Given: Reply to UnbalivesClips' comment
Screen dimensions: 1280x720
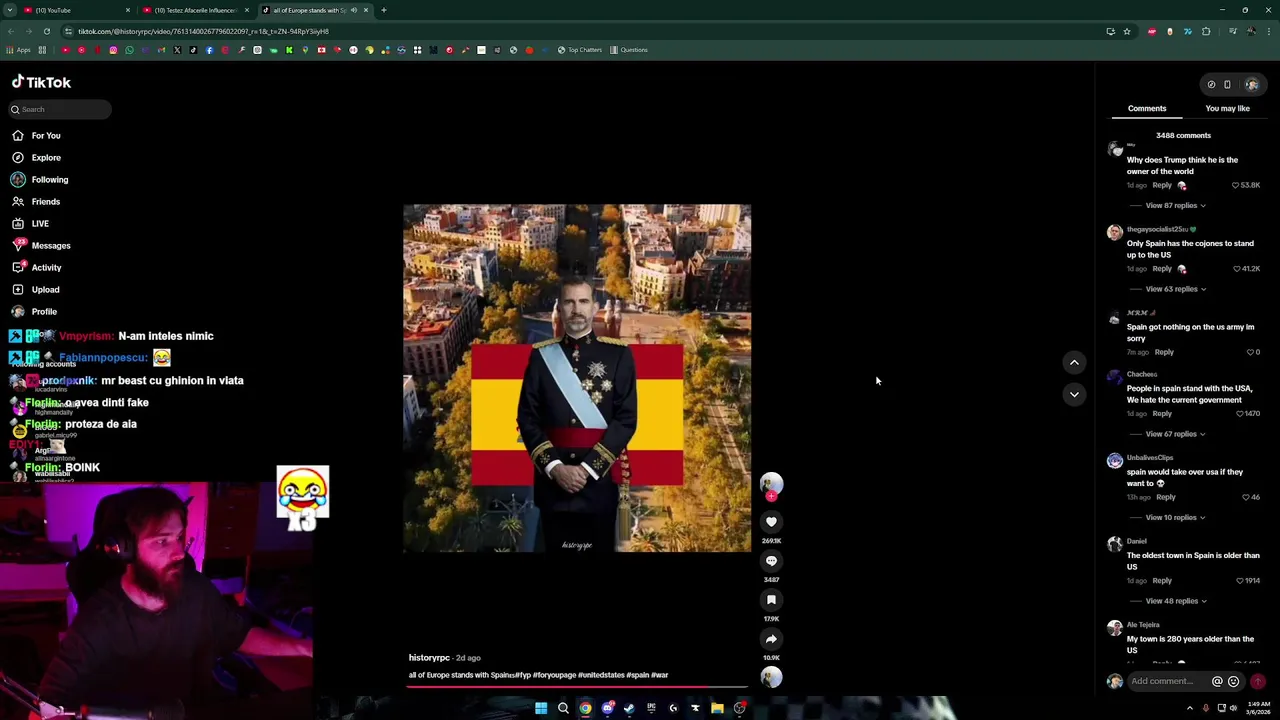Looking at the screenshot, I should tap(1166, 497).
